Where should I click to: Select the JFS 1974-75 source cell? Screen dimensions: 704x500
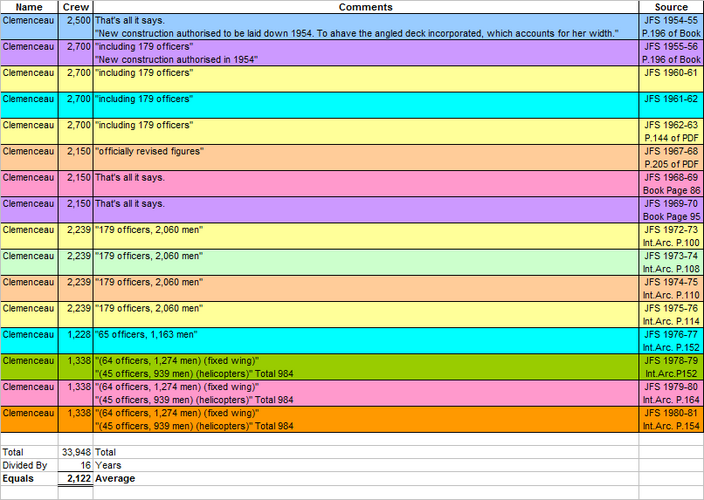coord(671,288)
